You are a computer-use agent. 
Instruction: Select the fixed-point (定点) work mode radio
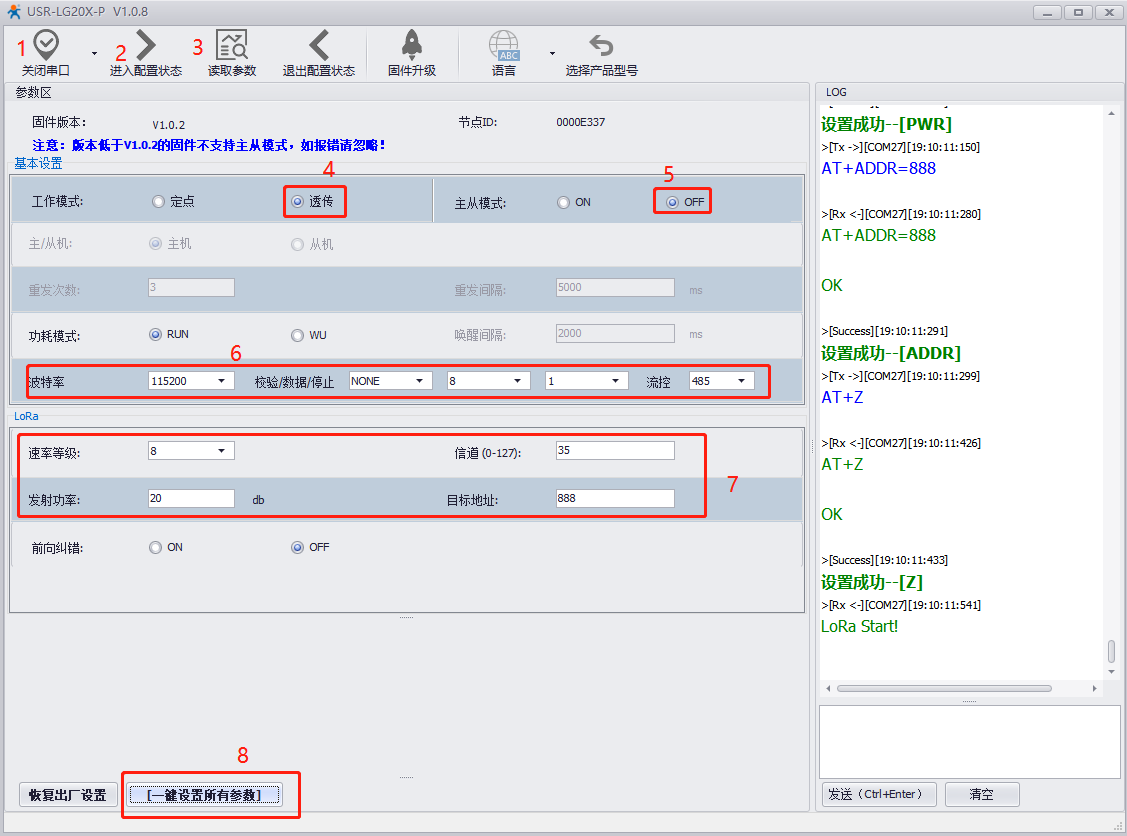click(x=158, y=202)
